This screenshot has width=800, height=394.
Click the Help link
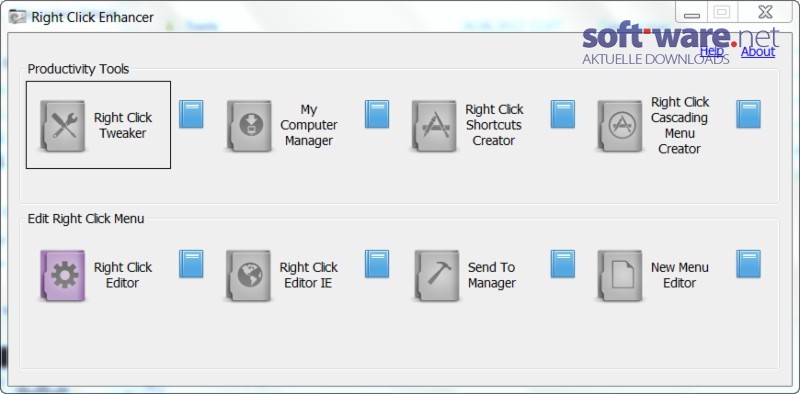point(712,51)
